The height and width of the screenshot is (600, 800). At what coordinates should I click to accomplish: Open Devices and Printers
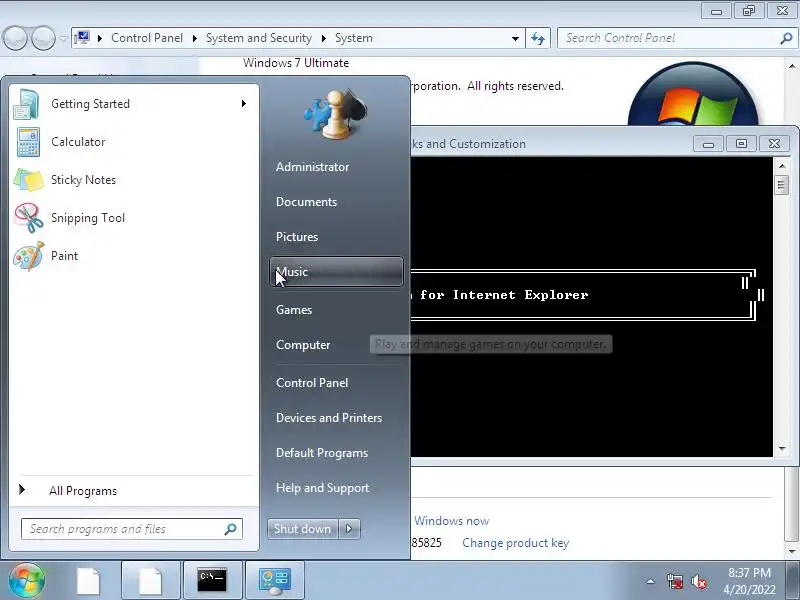(336, 418)
